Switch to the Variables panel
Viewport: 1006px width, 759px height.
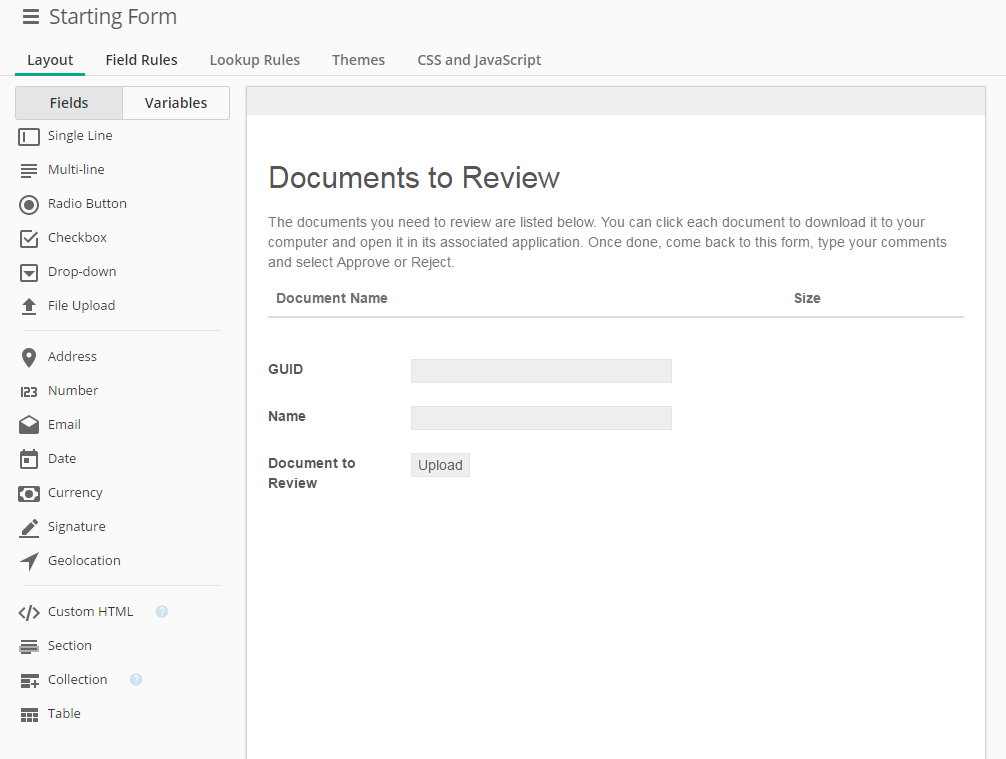click(176, 103)
